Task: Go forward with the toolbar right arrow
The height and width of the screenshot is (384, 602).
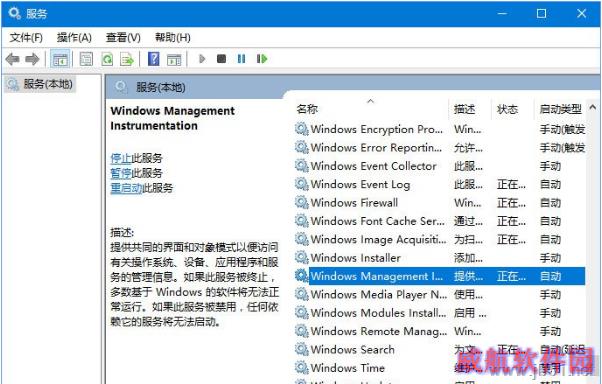Action: coord(32,59)
